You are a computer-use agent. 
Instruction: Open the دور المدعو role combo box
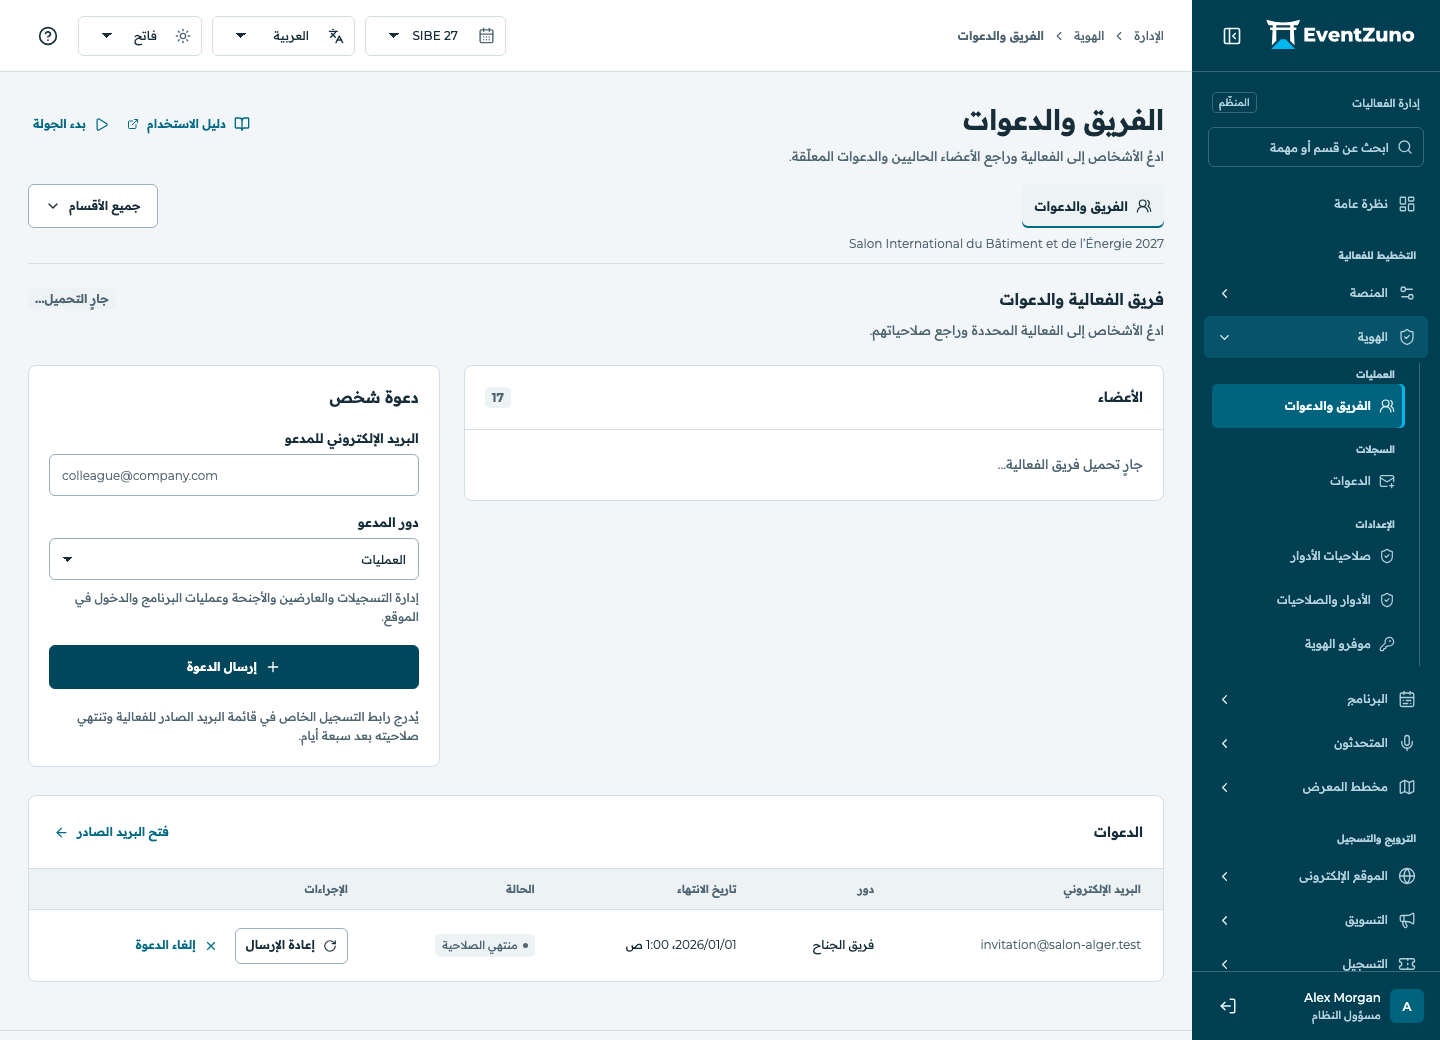tap(234, 560)
